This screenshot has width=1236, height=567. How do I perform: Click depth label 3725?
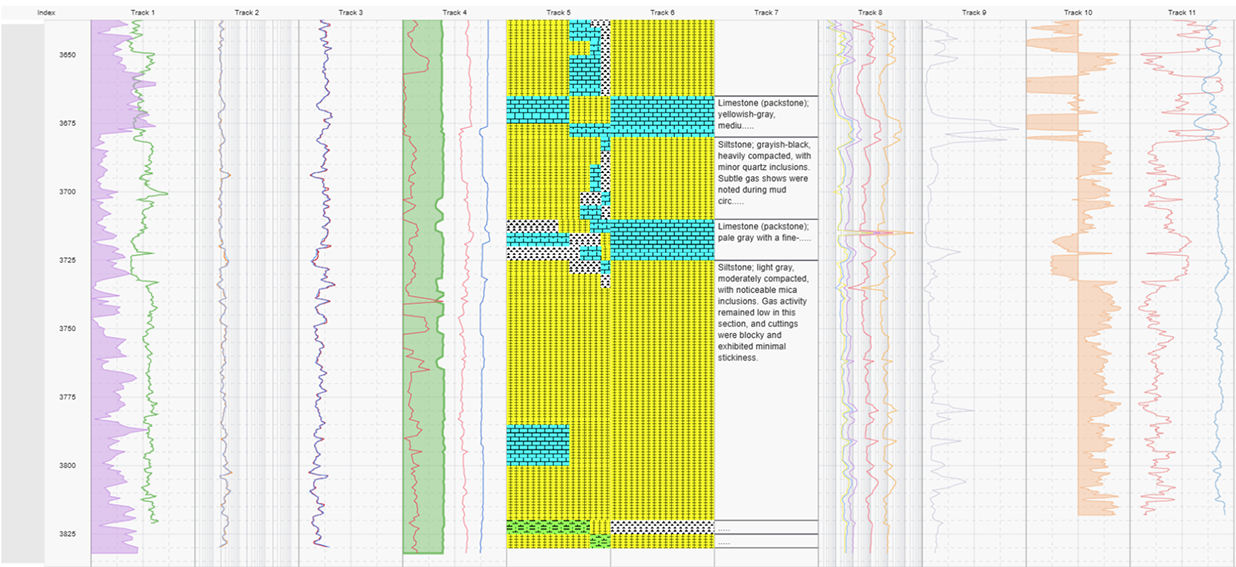(x=66, y=260)
